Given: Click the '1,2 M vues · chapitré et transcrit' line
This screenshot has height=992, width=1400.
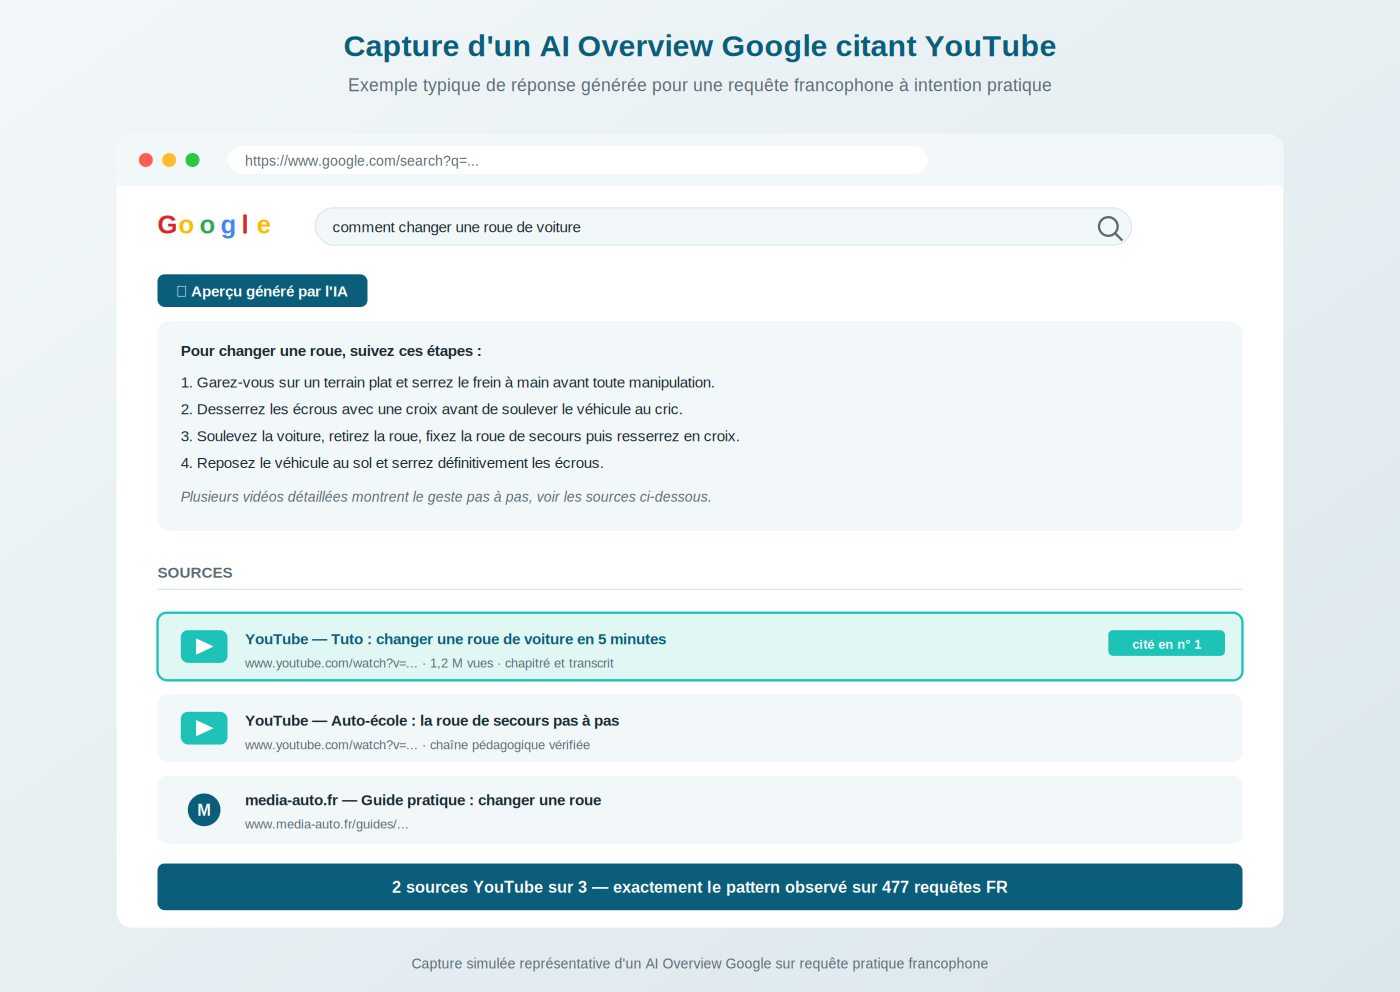Looking at the screenshot, I should [x=429, y=663].
